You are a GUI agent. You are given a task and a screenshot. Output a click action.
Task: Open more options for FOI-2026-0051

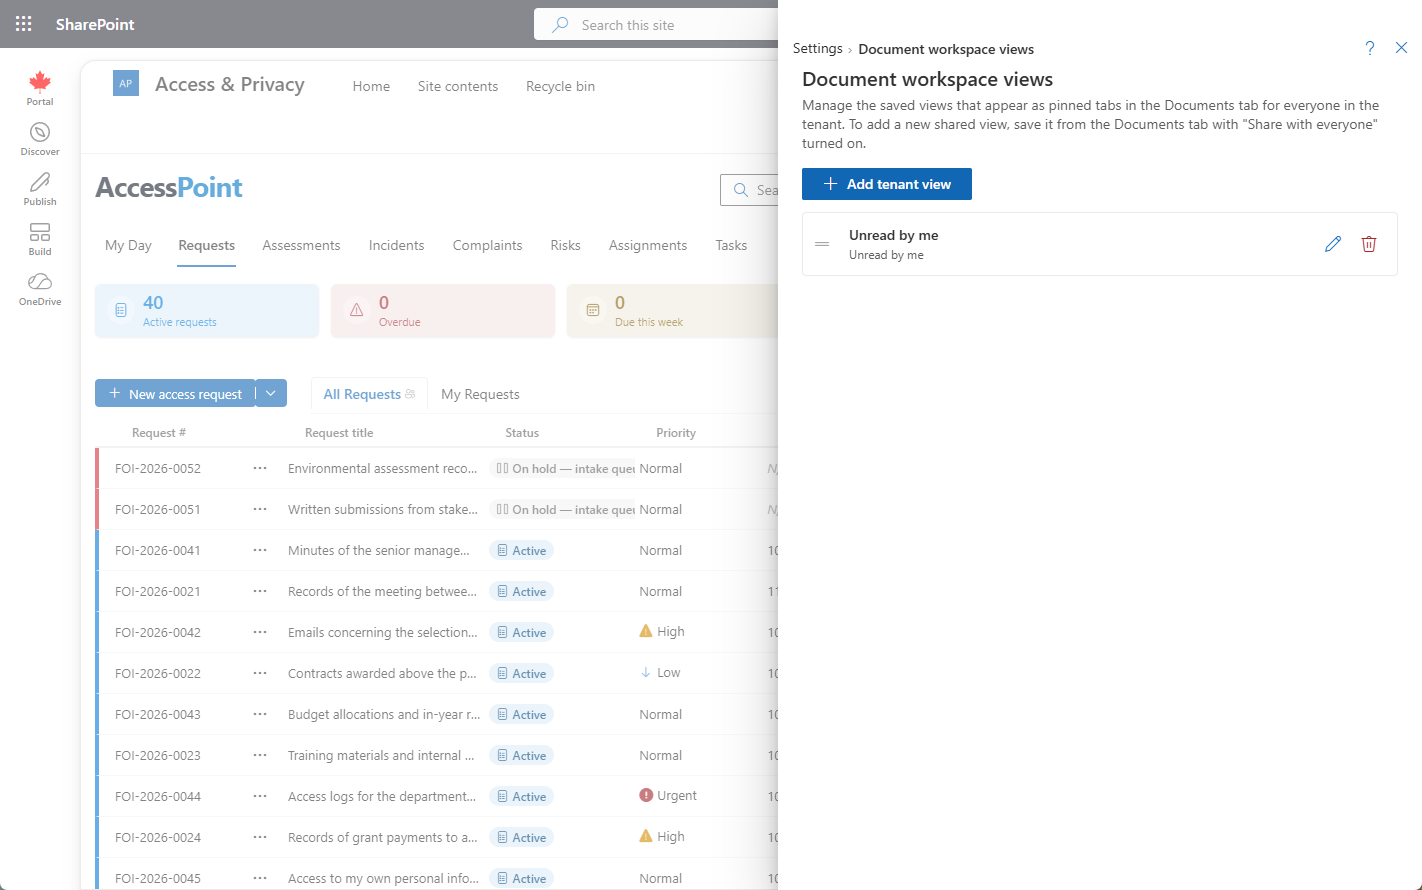click(x=260, y=509)
